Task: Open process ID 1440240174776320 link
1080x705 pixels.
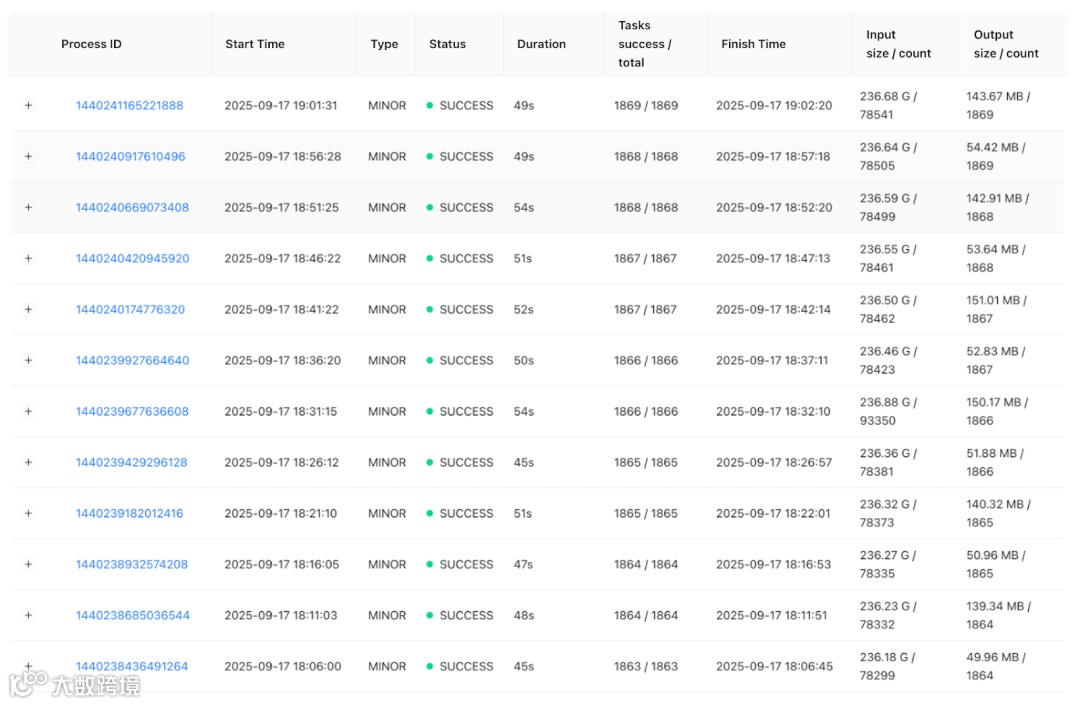Action: point(130,309)
